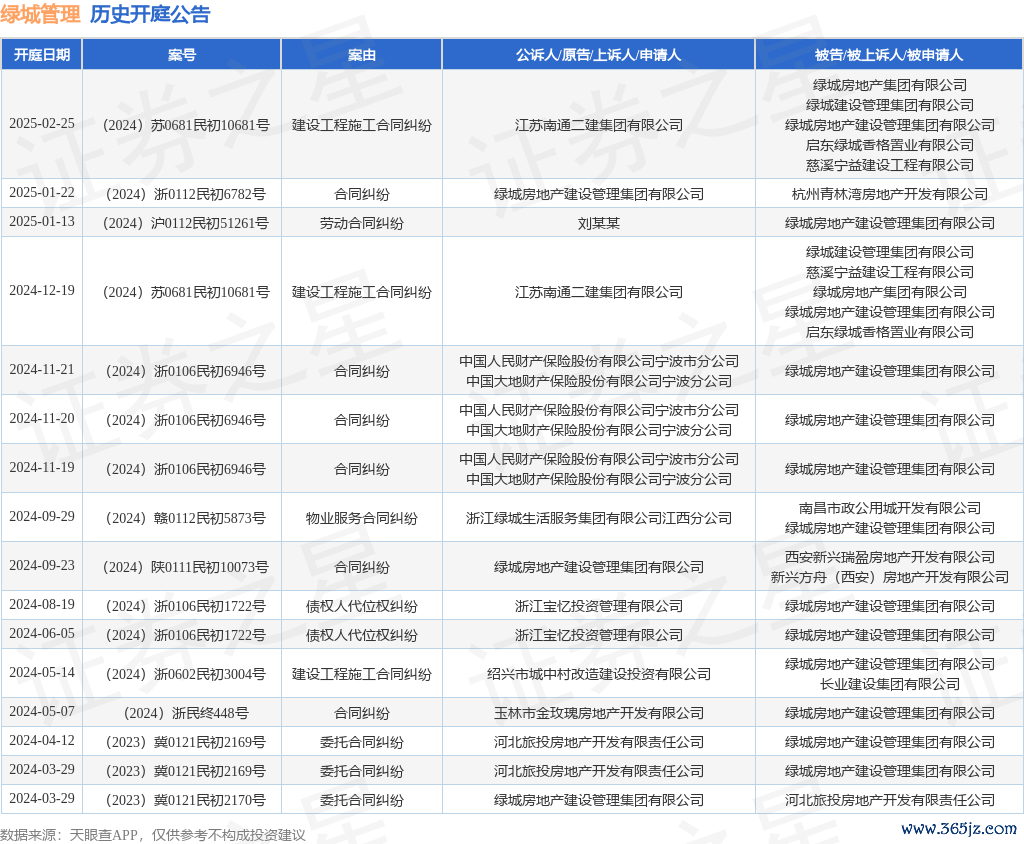This screenshot has width=1024, height=844.
Task: Click the date 2024-05-14
Action: (x=42, y=673)
